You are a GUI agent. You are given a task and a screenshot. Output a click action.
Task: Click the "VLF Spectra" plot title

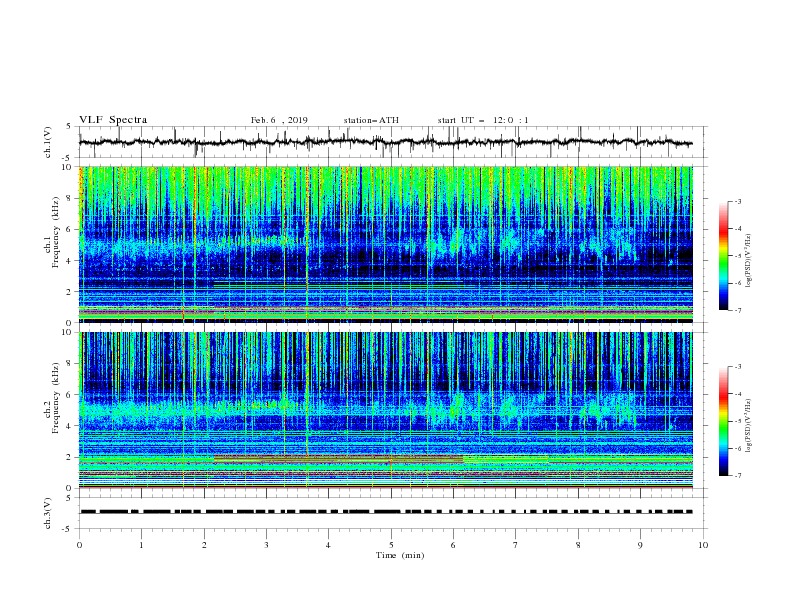click(113, 120)
